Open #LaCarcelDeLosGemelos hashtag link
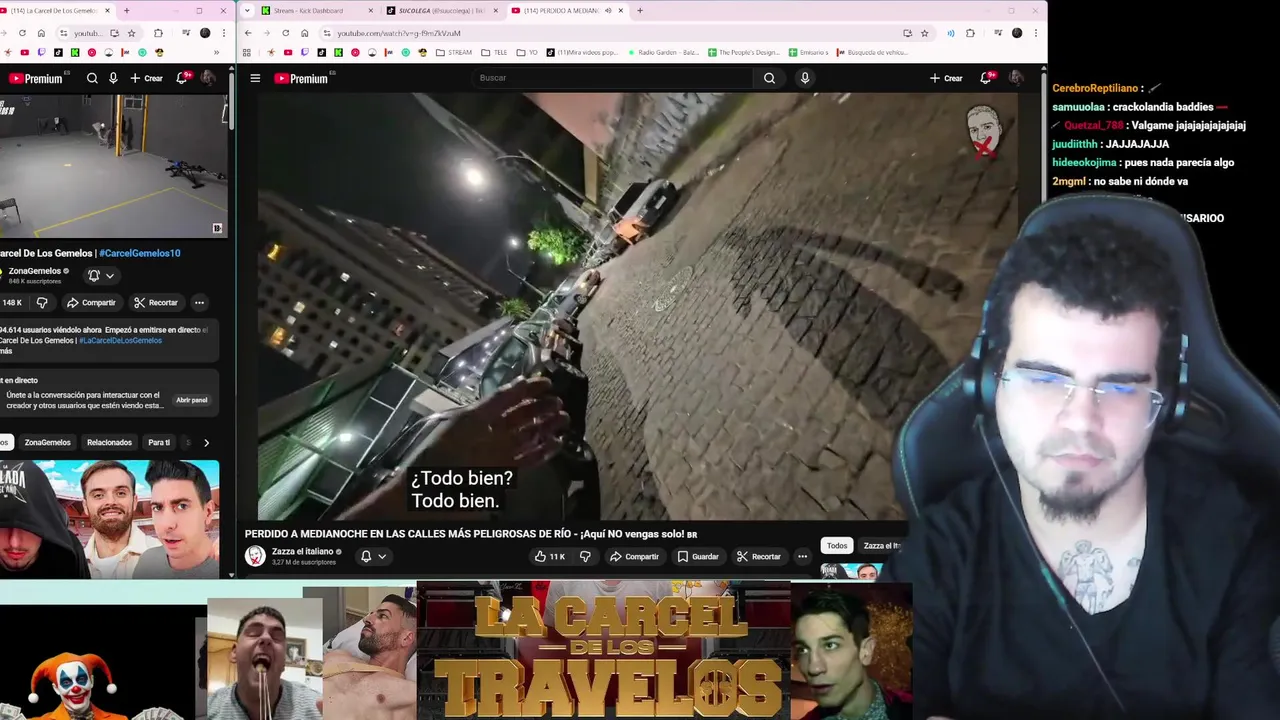The image size is (1280, 720). (x=120, y=340)
